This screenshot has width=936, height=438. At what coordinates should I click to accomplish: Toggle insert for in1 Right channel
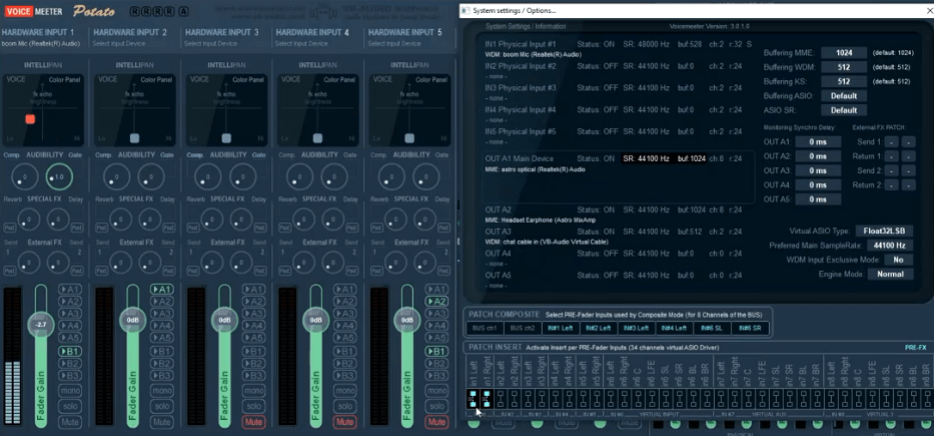[487, 399]
